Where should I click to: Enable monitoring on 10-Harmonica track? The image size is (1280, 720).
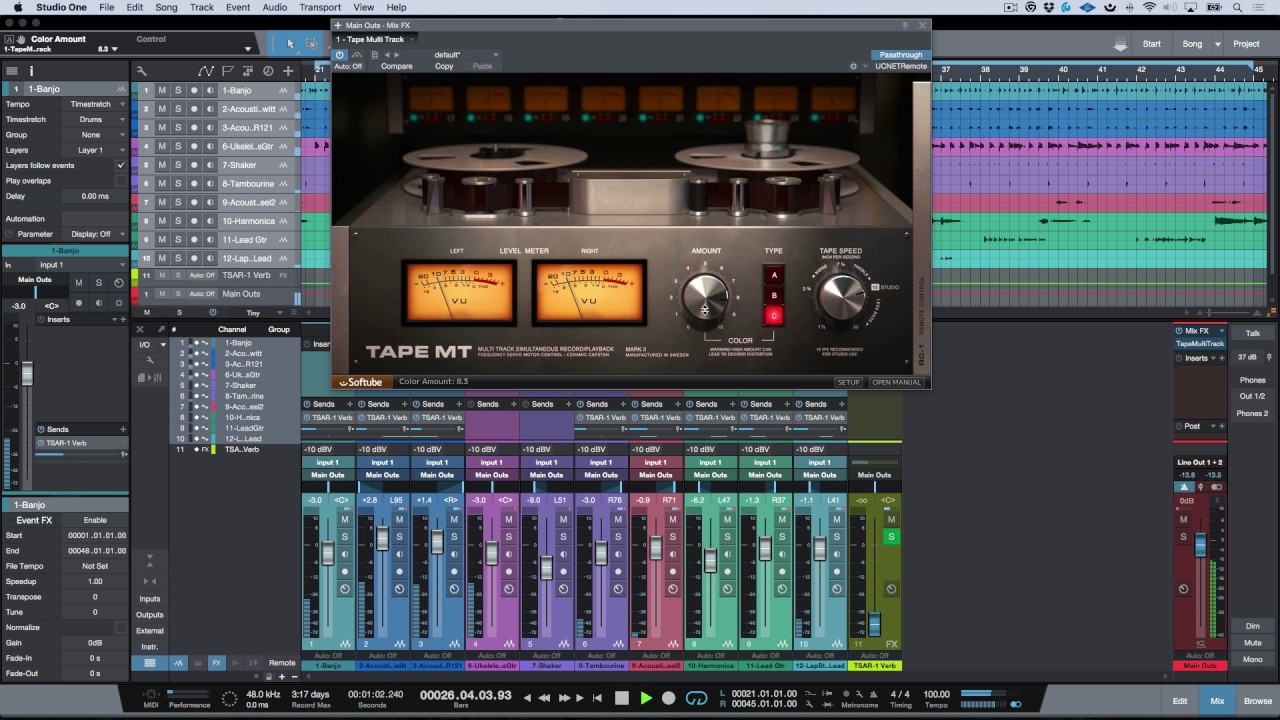[209, 221]
